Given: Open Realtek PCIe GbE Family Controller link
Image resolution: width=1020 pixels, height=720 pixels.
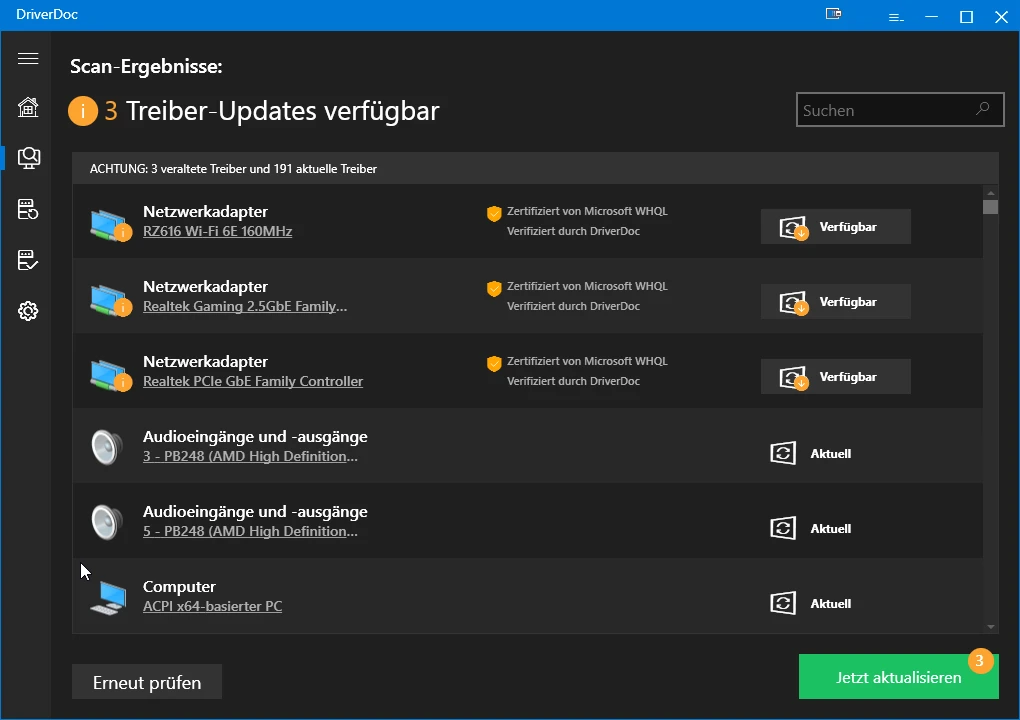Looking at the screenshot, I should [253, 381].
